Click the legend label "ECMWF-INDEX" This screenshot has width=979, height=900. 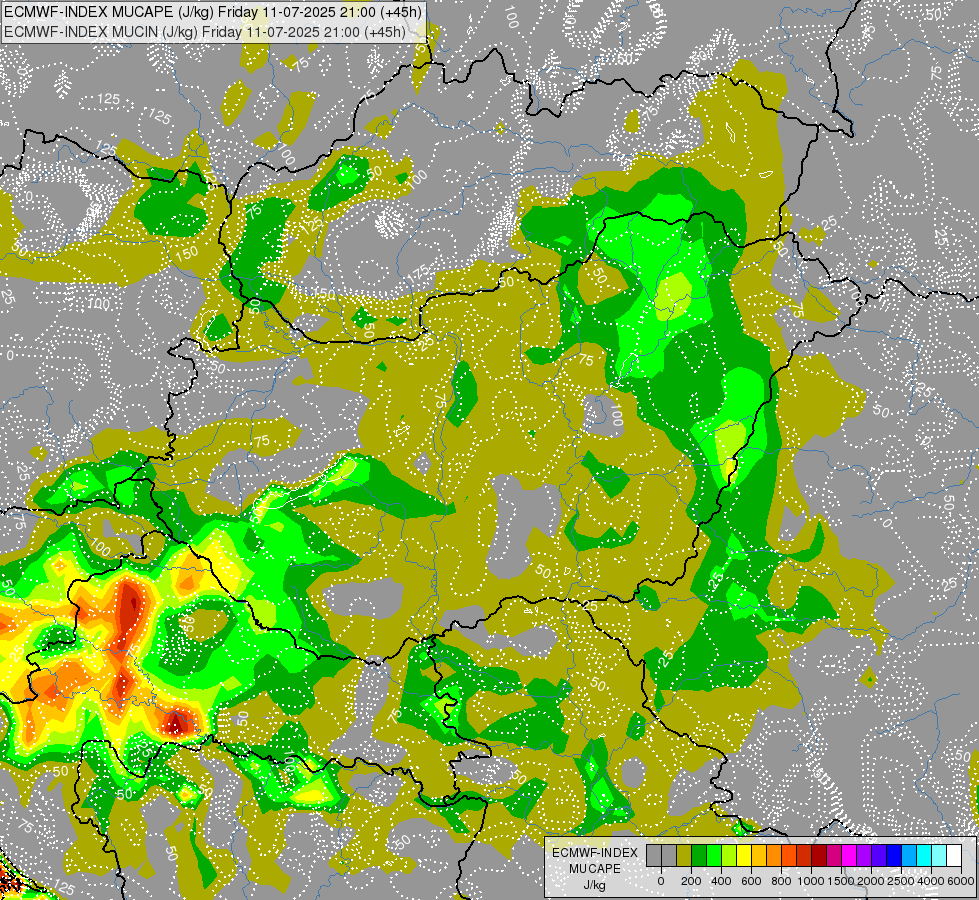click(595, 853)
